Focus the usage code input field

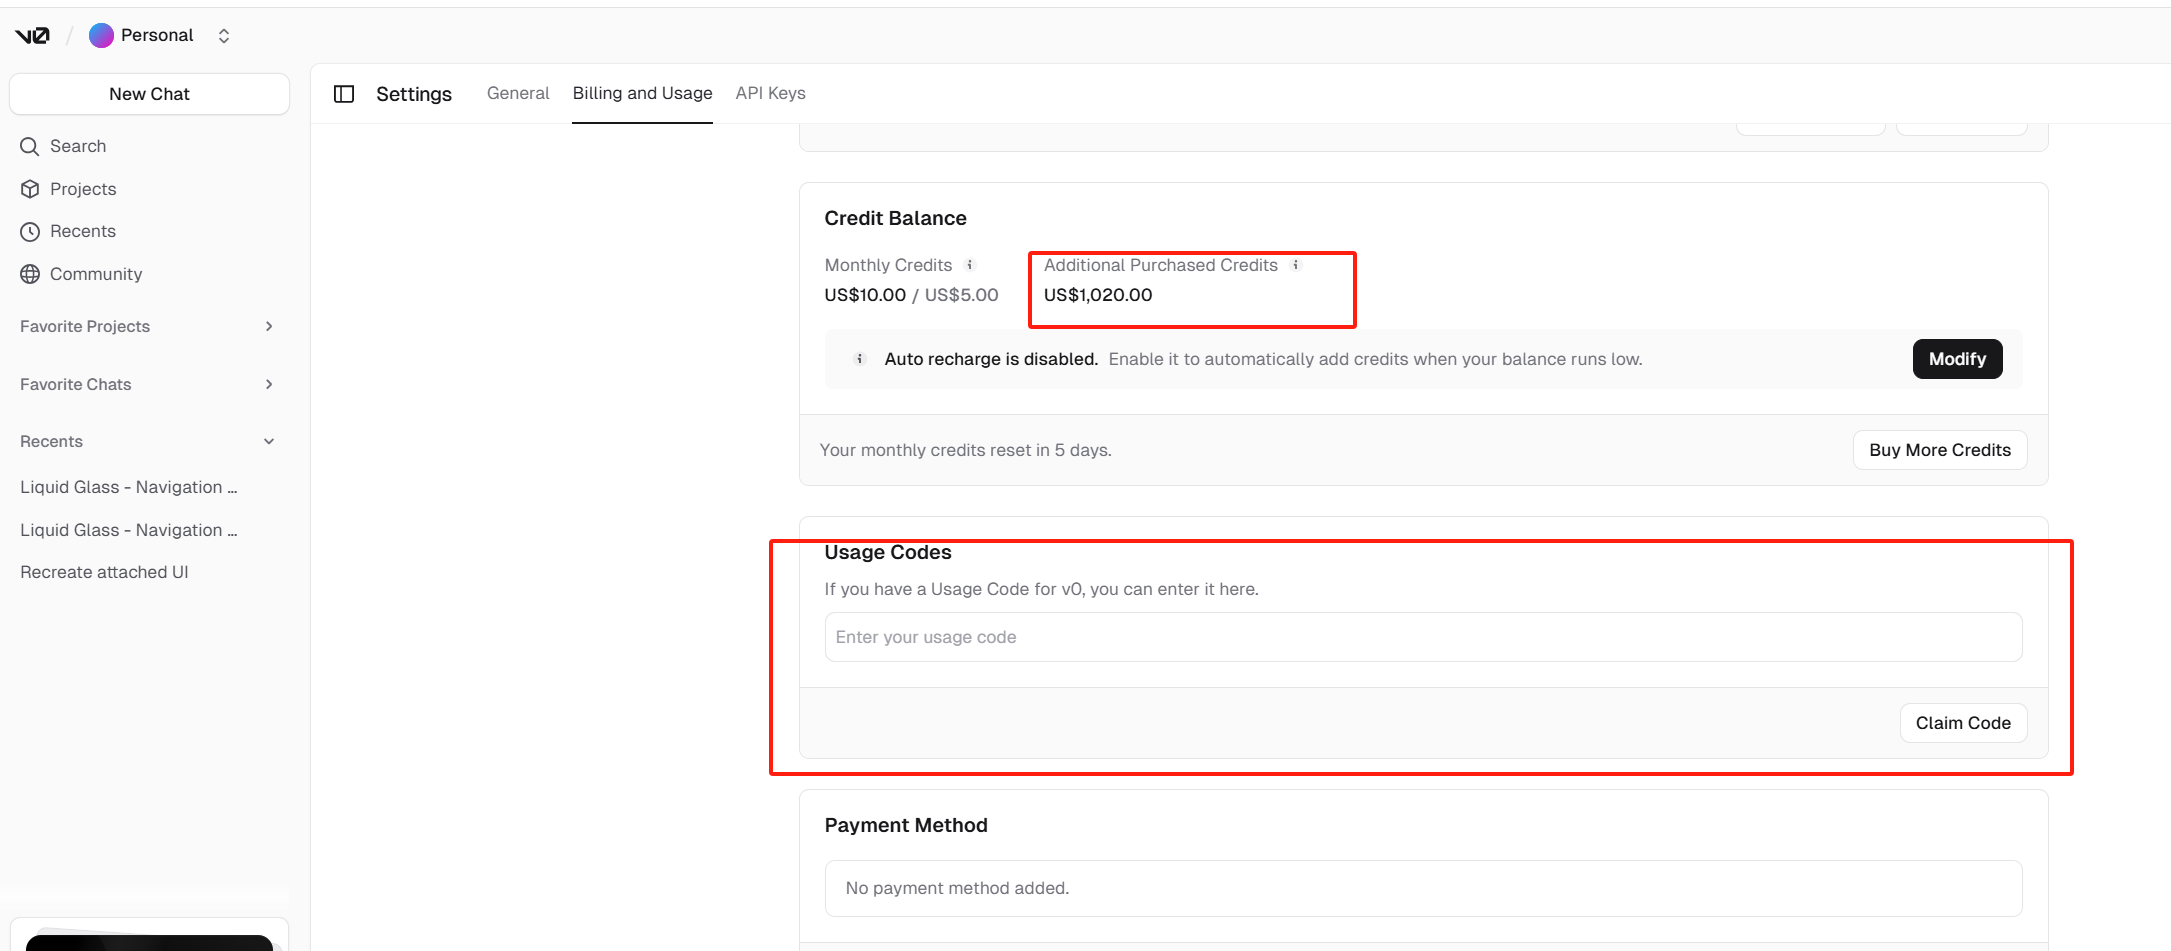1423,637
